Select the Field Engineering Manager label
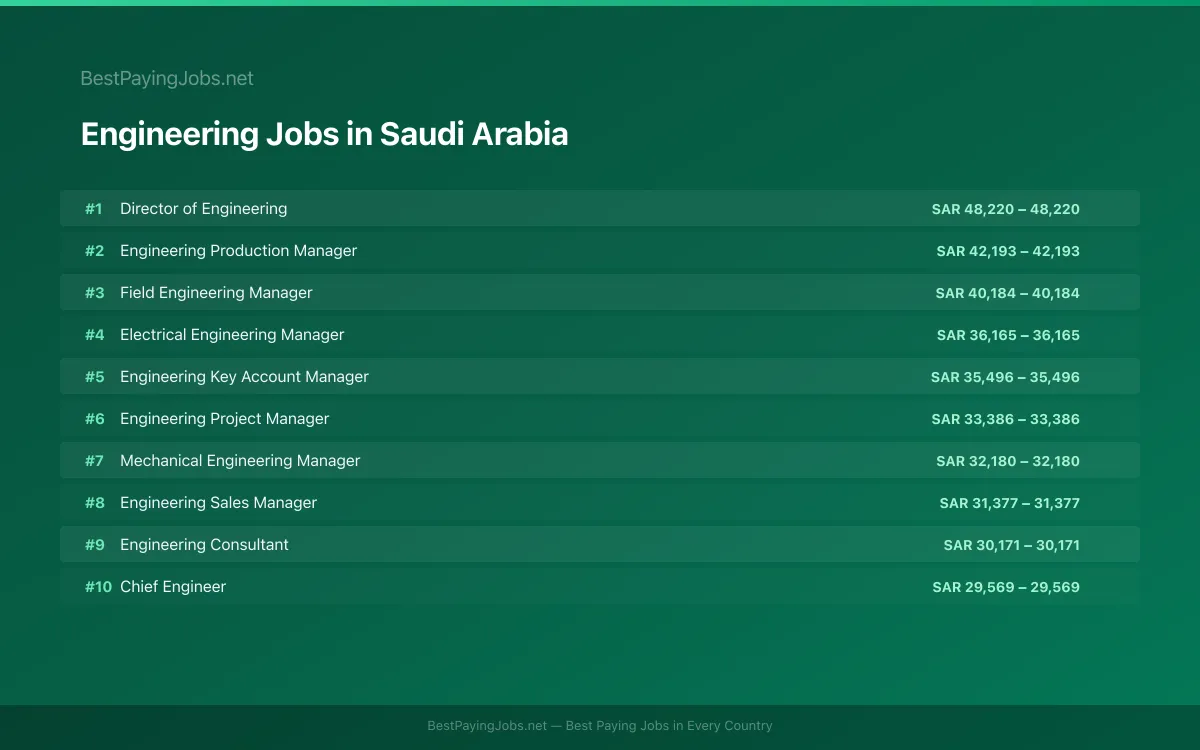The height and width of the screenshot is (750, 1200). coord(216,293)
